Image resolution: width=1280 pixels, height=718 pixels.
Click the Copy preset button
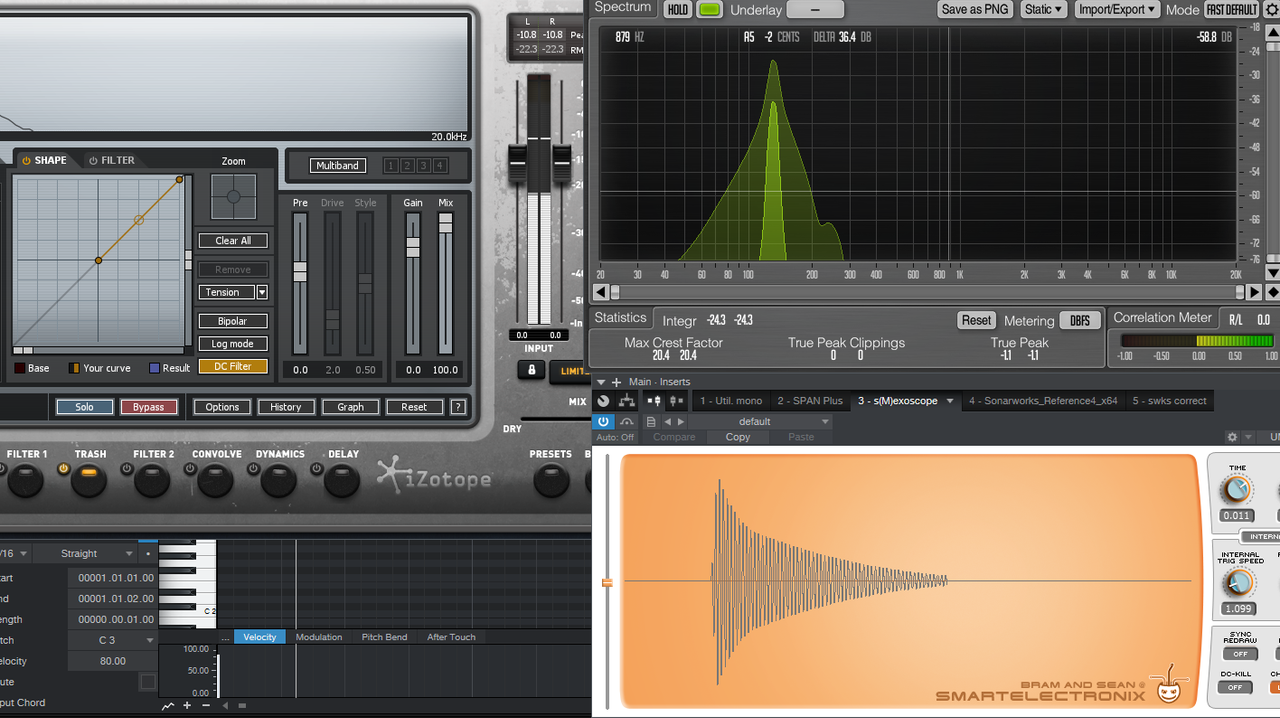pos(738,437)
